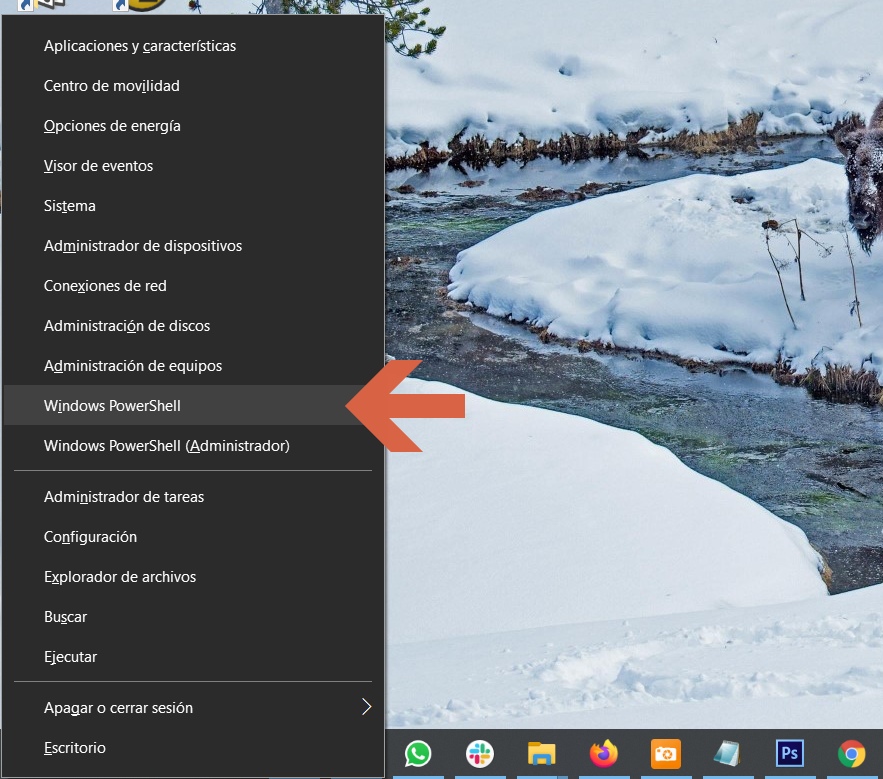Open the orange camera app icon
Image resolution: width=883 pixels, height=779 pixels.
click(x=666, y=754)
